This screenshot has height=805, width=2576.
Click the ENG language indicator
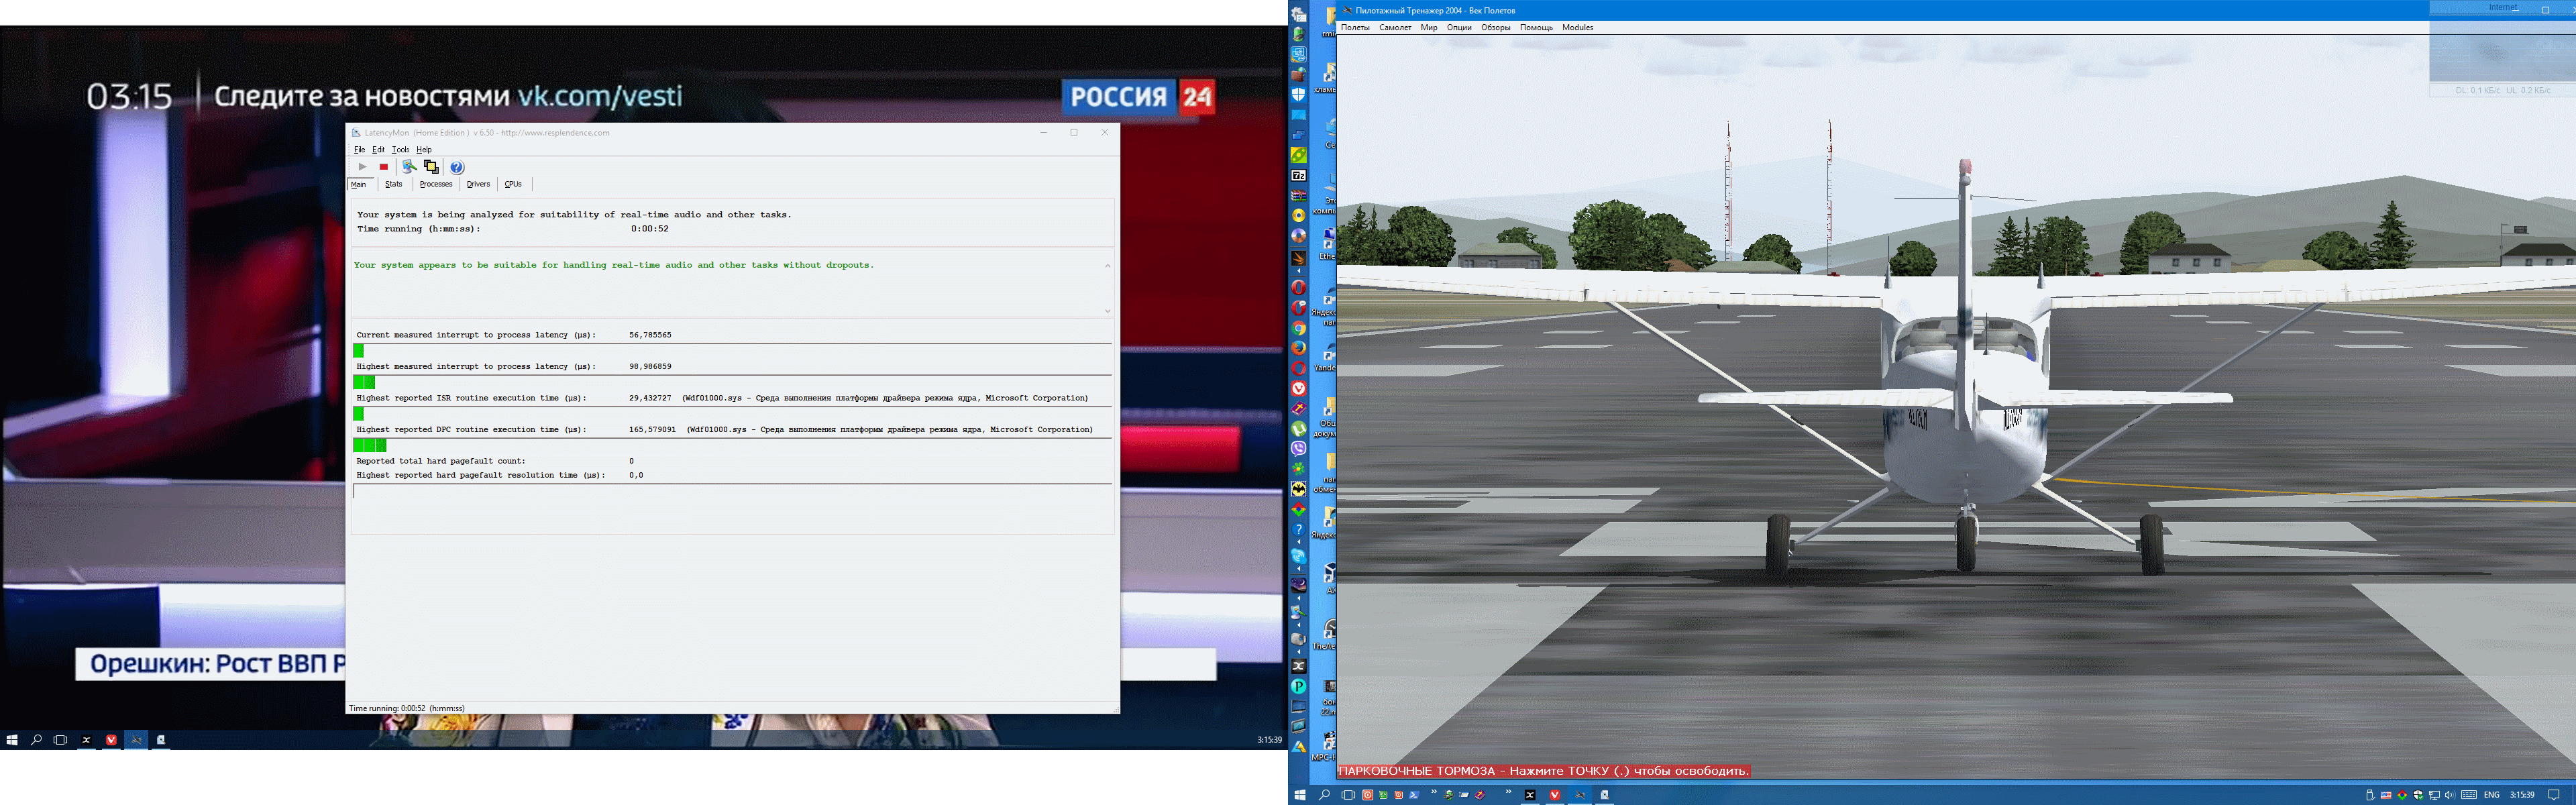[2491, 795]
